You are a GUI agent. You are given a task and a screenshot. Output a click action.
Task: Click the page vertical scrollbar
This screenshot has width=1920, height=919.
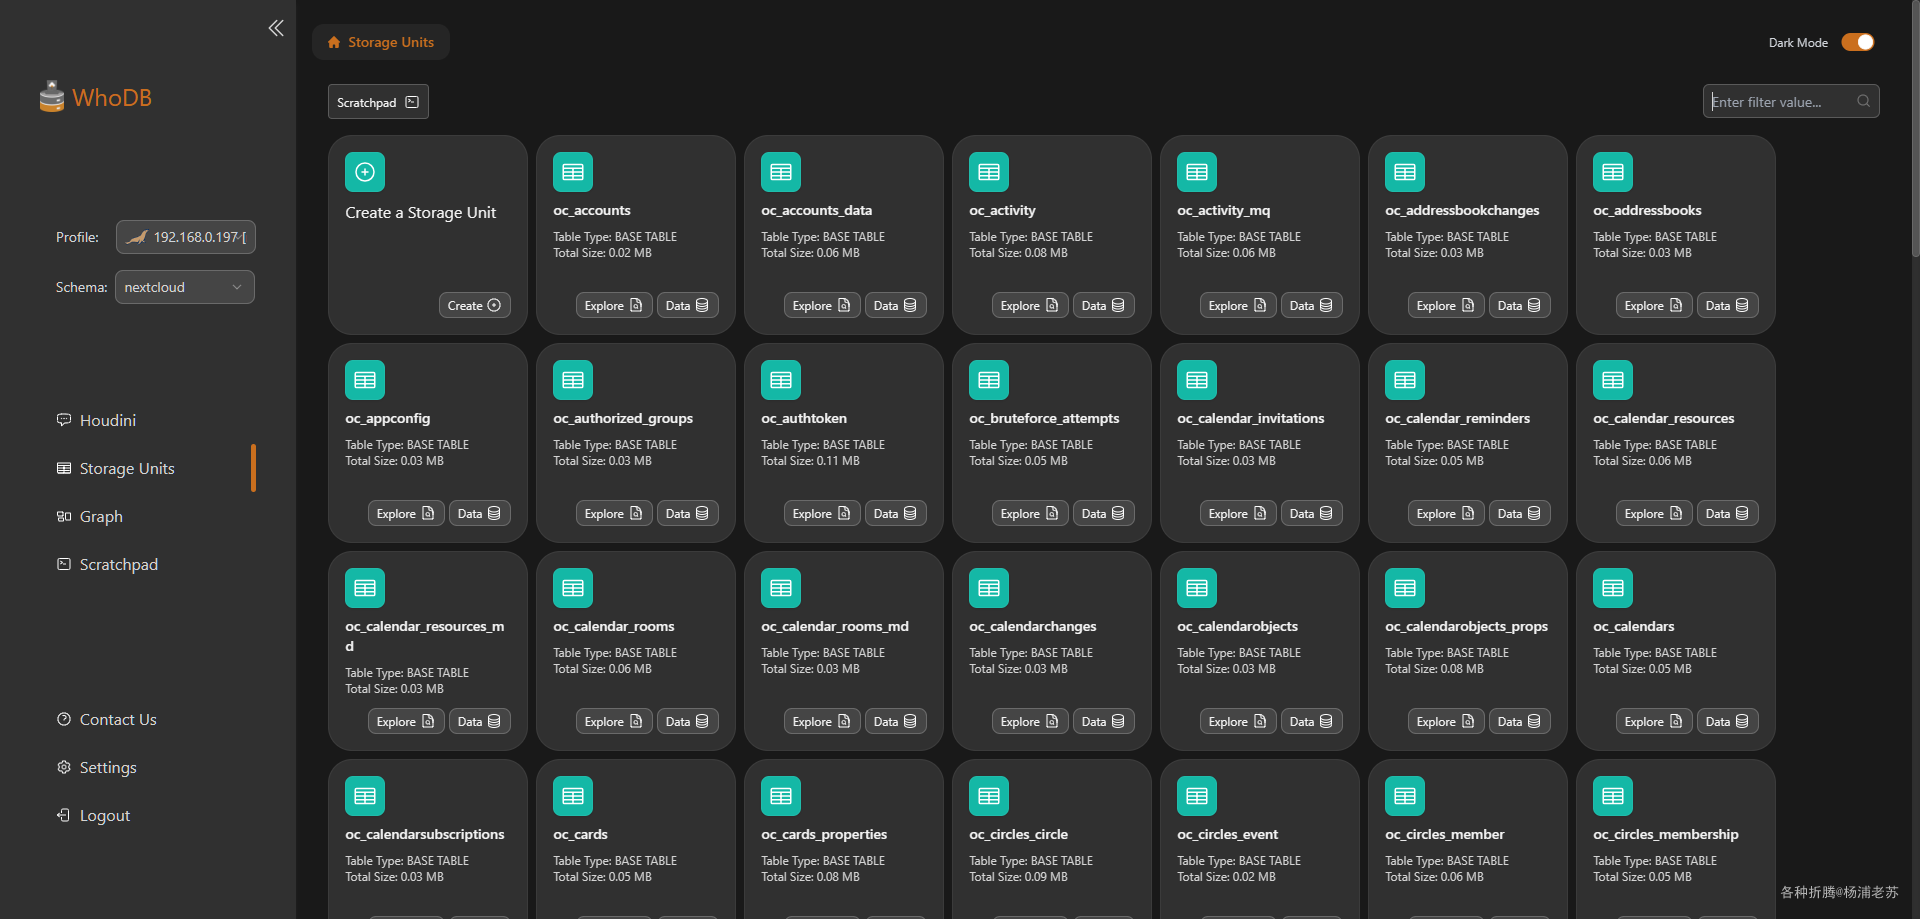[x=1915, y=130]
